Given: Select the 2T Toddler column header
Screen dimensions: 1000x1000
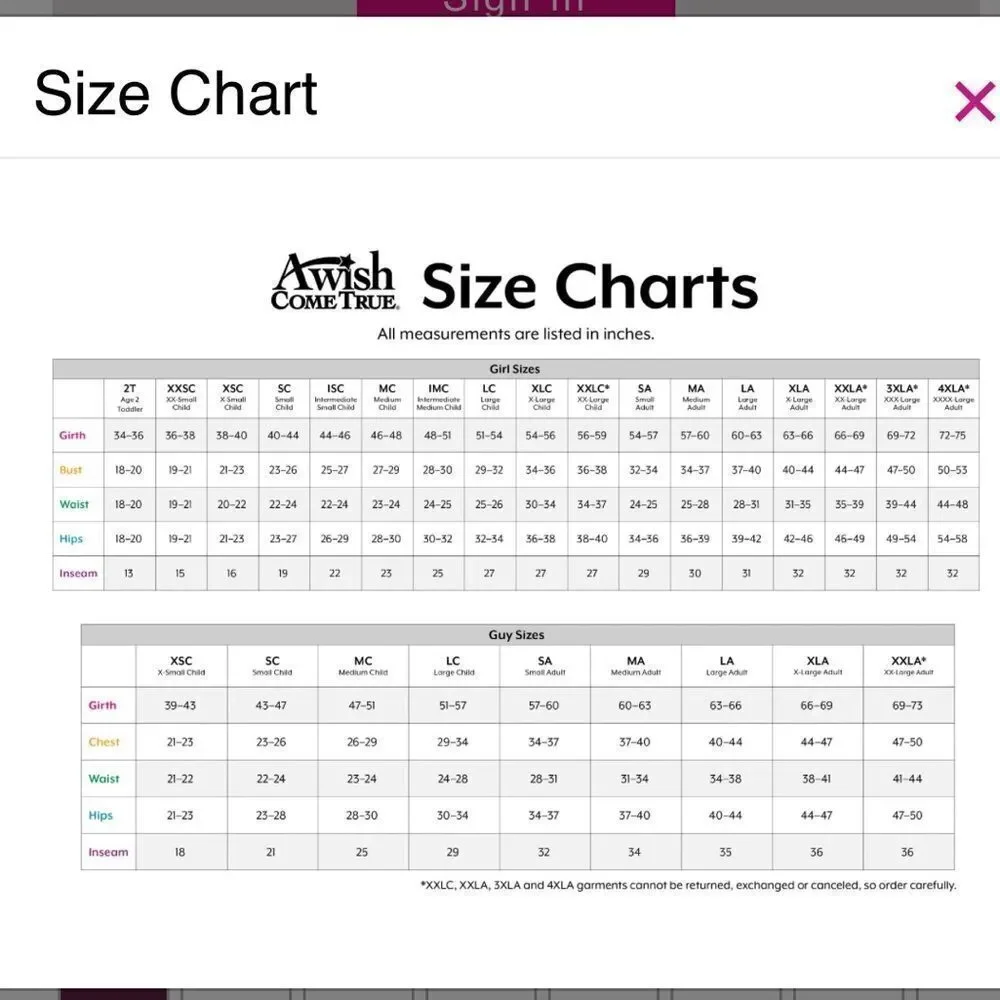Looking at the screenshot, I should coord(129,398).
